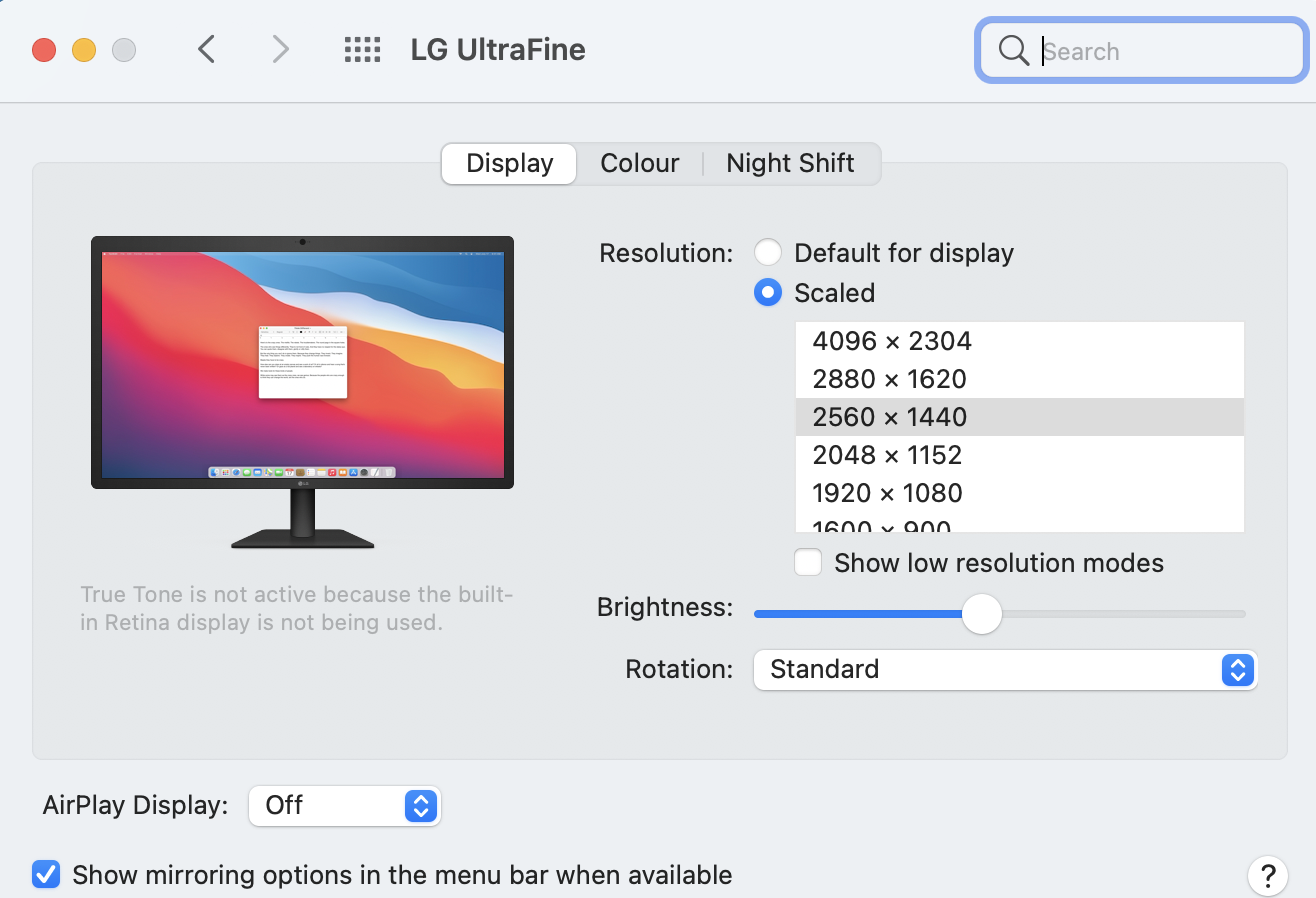
Task: Open the Night Shift tab
Action: tap(790, 163)
